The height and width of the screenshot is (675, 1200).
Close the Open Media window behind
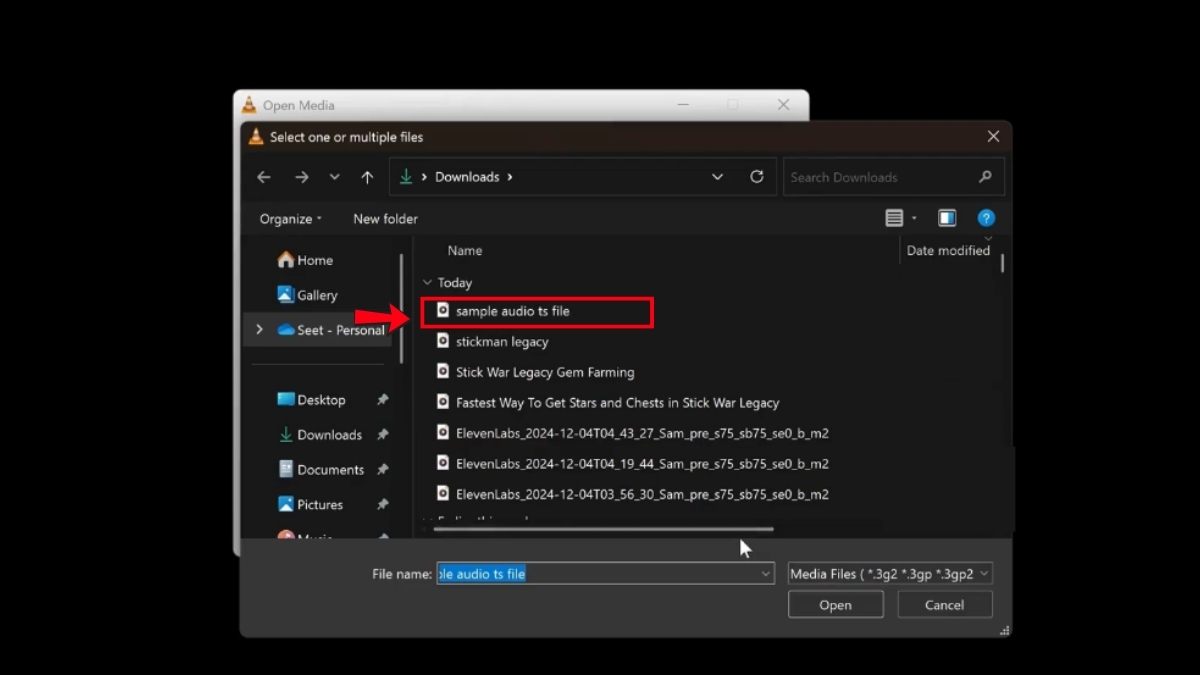[x=784, y=105]
